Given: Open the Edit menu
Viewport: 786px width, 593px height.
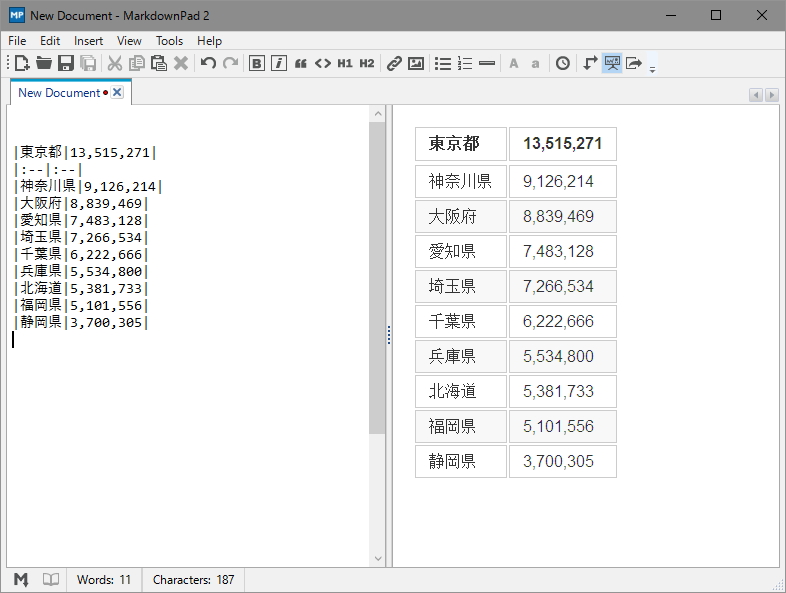Looking at the screenshot, I should click(x=50, y=41).
